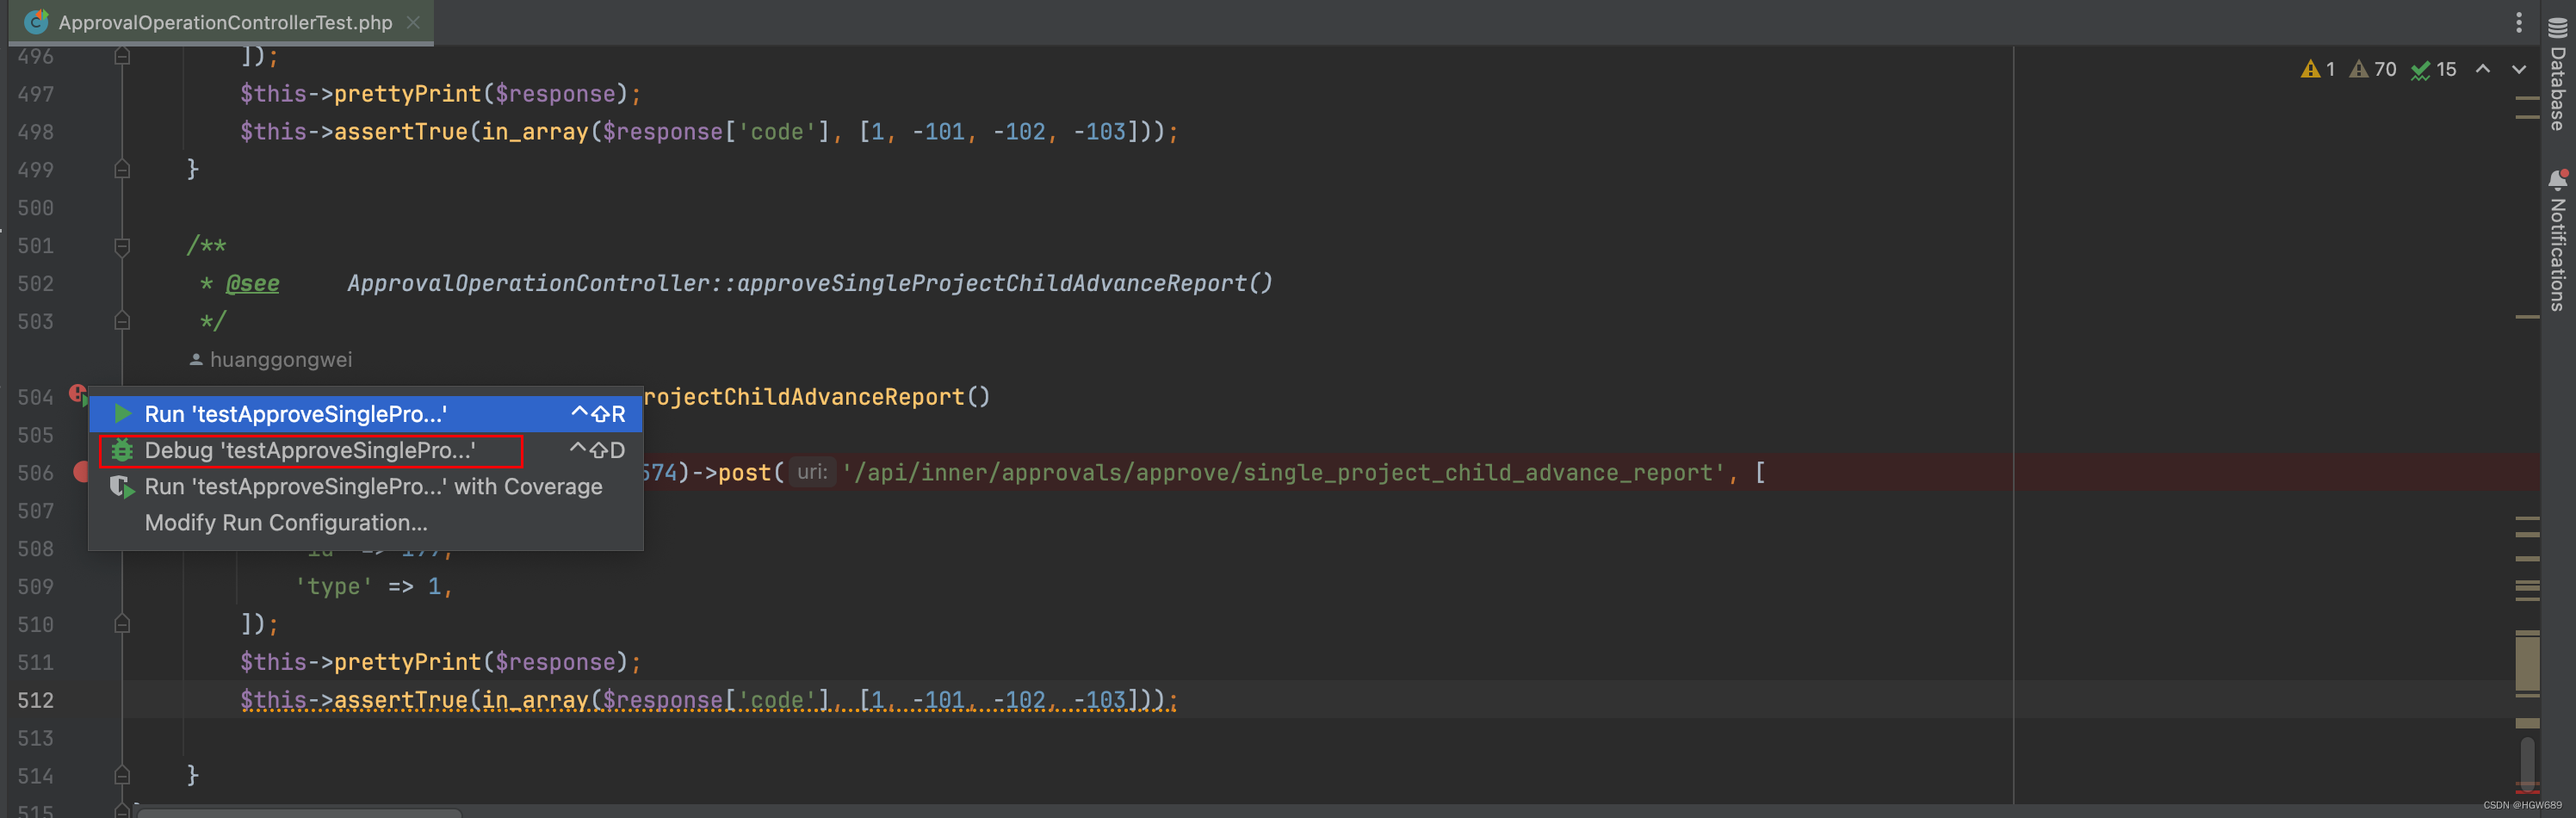This screenshot has width=2576, height=818.
Task: Click the vertical scrollbar thumb on right
Action: pos(2527,763)
